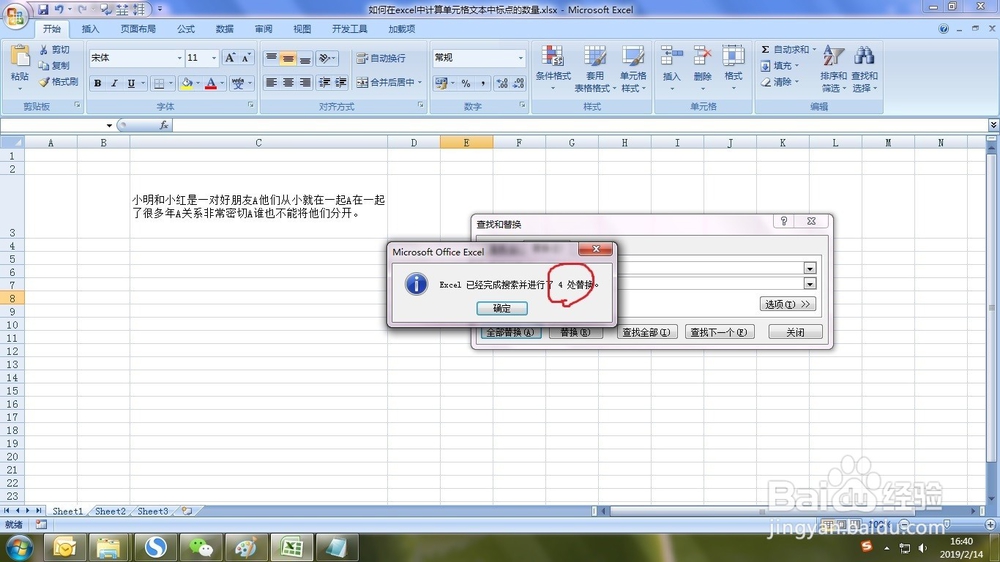Click Wrap Text (自动换行) button
Image resolution: width=1000 pixels, height=562 pixels.
tap(381, 58)
